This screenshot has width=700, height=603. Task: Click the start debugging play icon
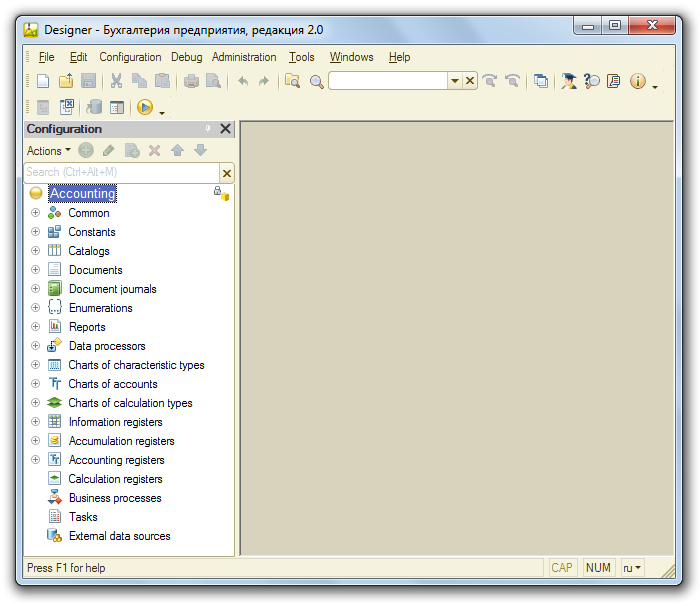[x=145, y=107]
